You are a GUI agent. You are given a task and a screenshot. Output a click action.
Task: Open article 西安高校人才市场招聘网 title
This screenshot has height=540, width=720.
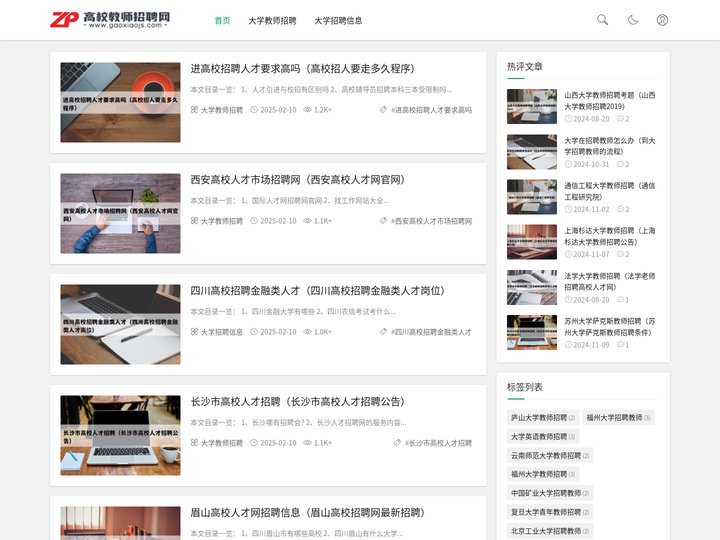(x=298, y=180)
